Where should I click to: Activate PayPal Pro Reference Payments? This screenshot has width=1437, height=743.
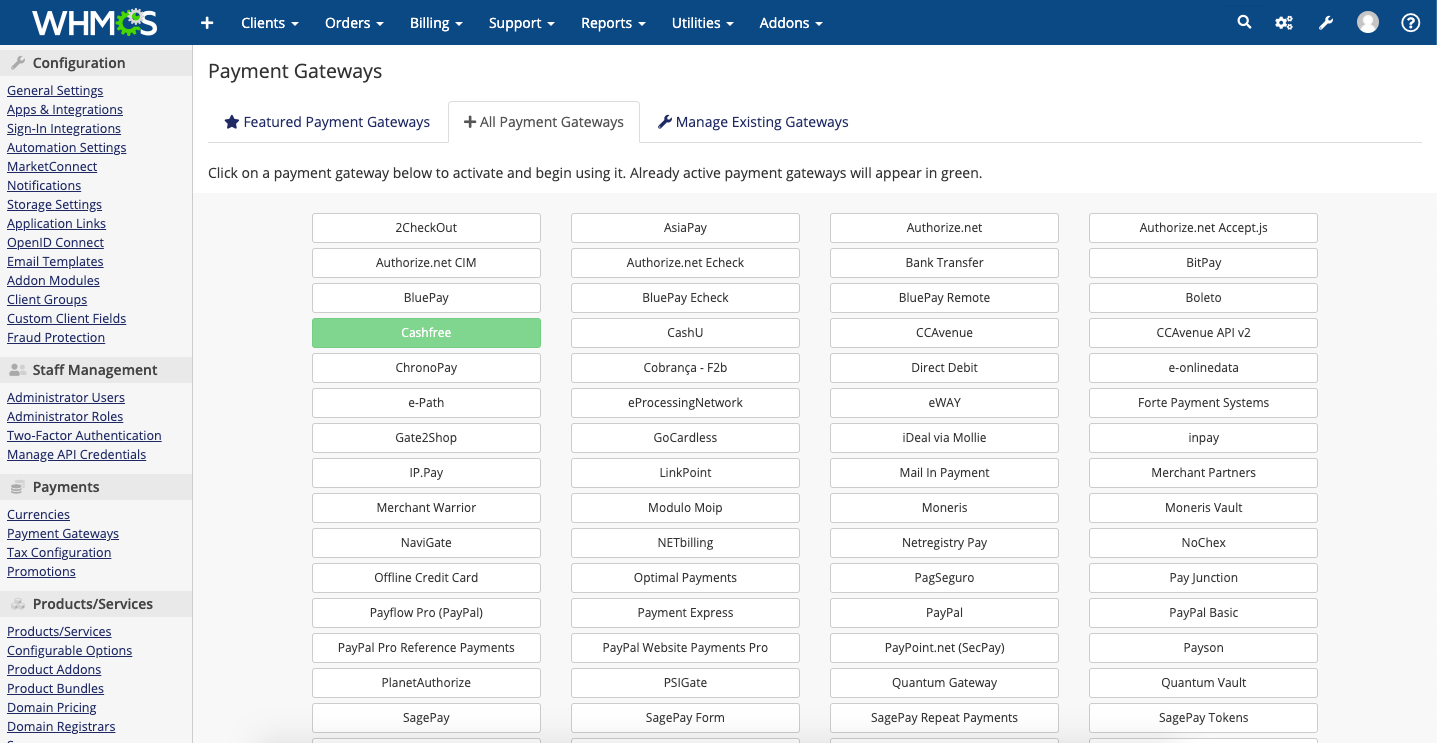tap(426, 648)
